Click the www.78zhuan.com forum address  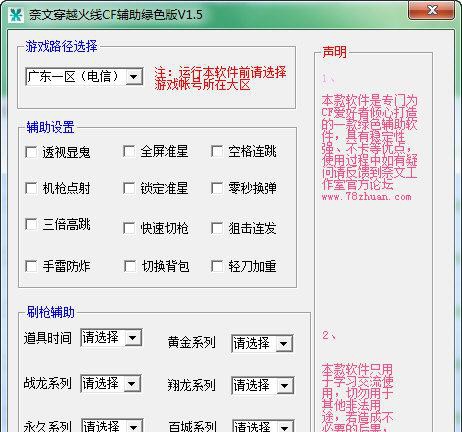point(366,197)
